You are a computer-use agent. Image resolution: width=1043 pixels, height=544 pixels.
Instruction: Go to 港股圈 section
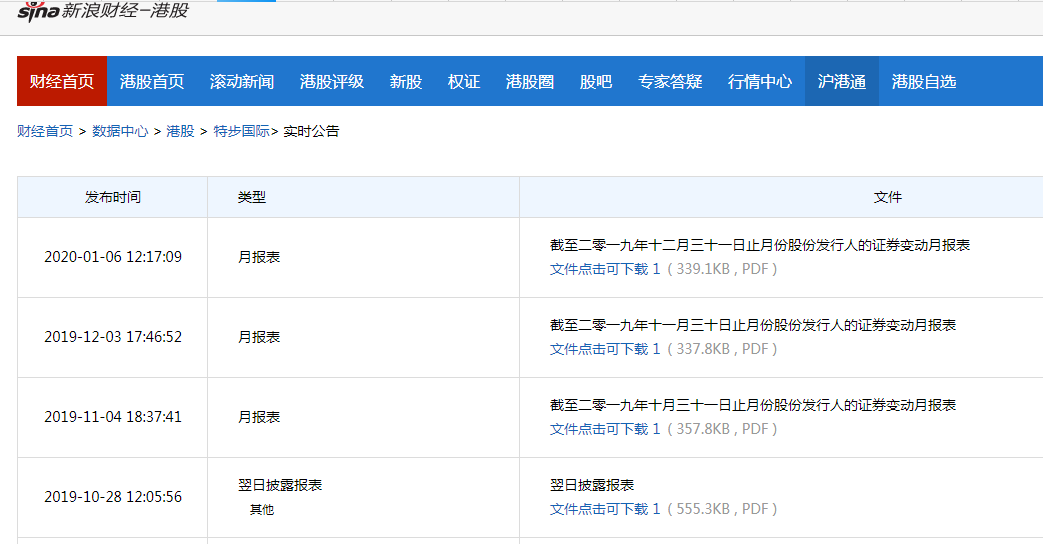pos(529,81)
